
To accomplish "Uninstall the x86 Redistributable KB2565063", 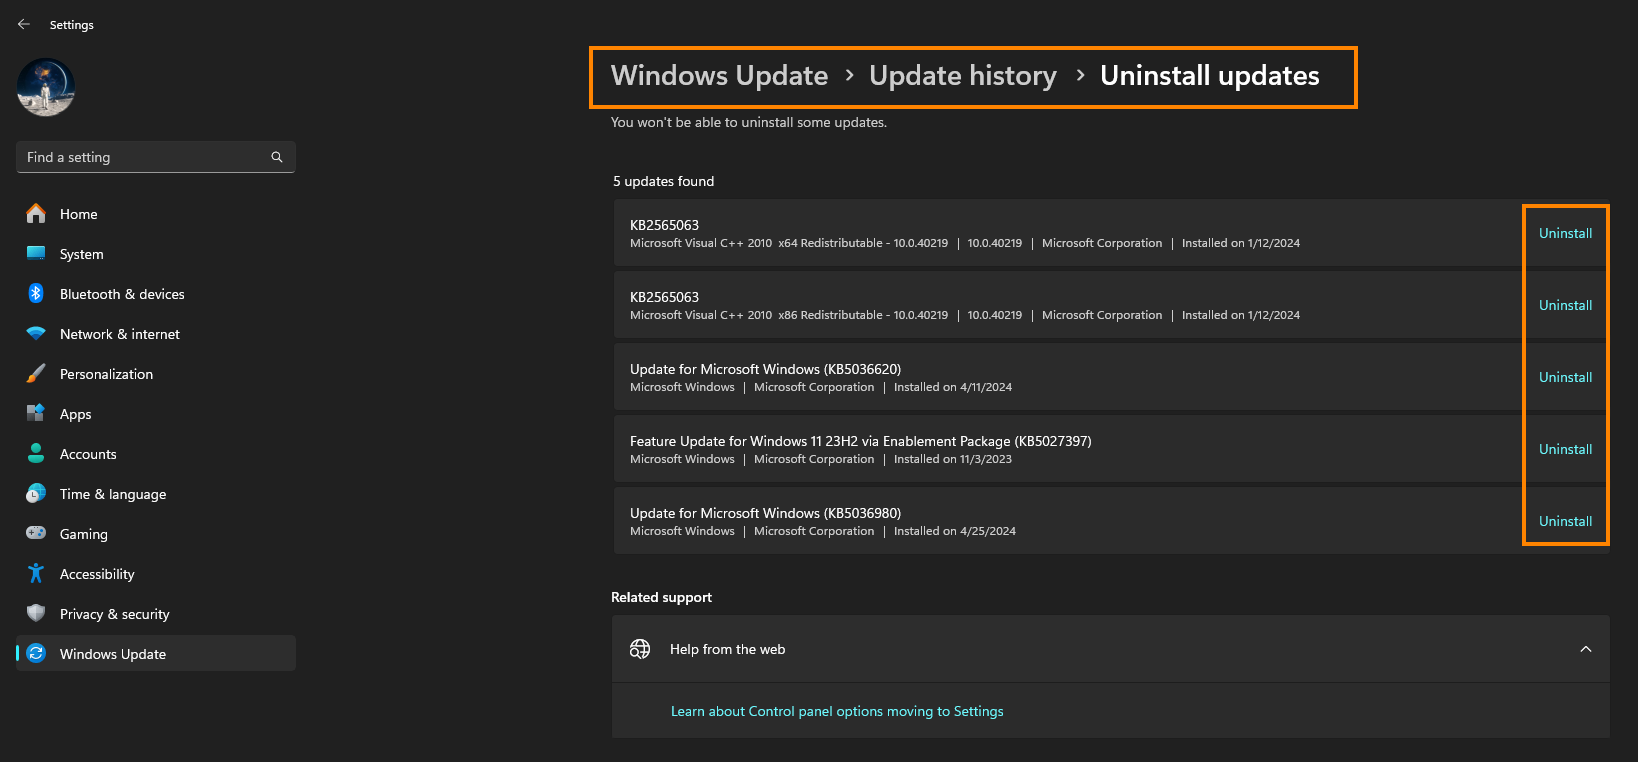I will click(x=1565, y=305).
